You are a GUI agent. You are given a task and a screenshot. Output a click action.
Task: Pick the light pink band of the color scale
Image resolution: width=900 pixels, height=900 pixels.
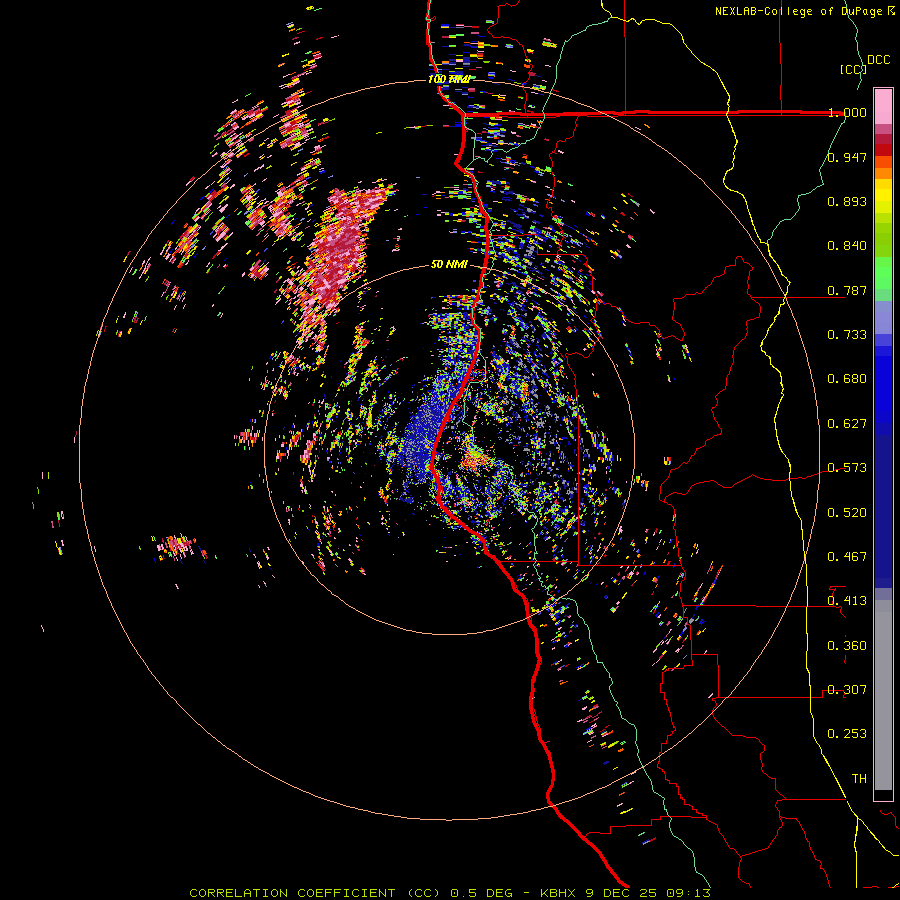883,107
